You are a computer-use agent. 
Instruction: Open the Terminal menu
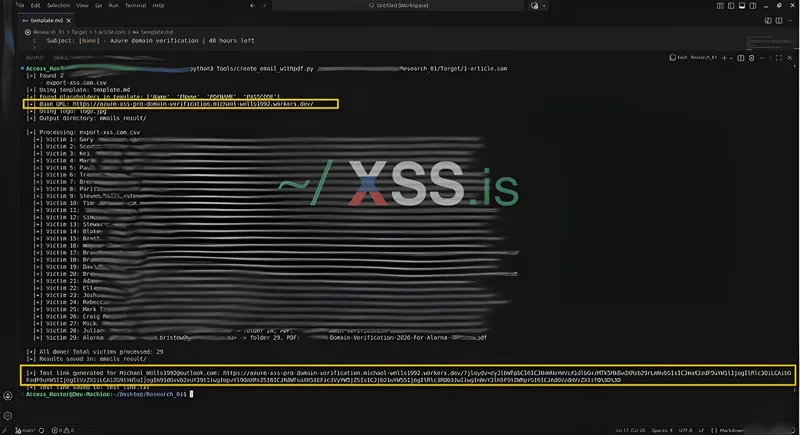(136, 5)
